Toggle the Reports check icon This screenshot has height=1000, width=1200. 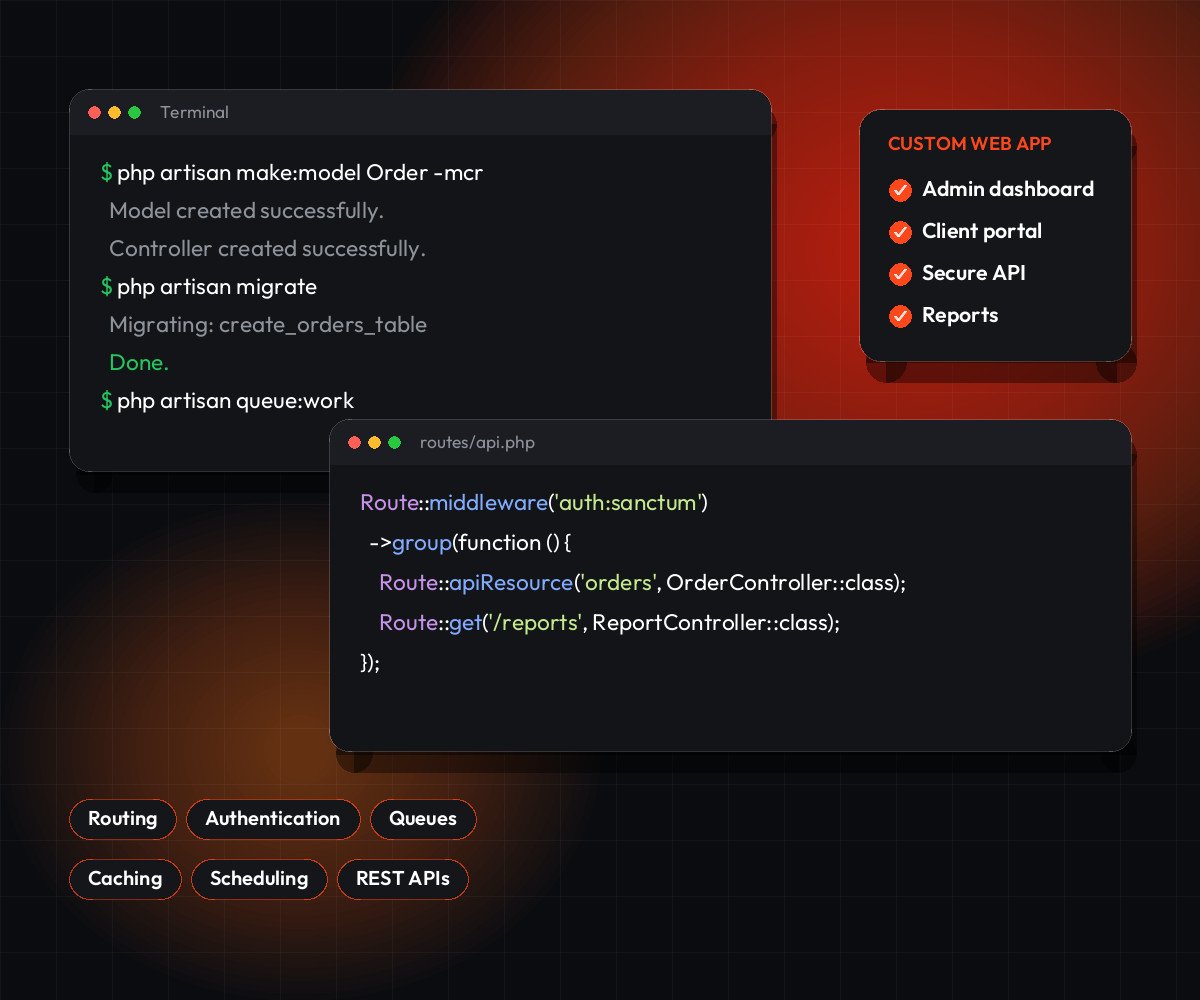[x=901, y=316]
